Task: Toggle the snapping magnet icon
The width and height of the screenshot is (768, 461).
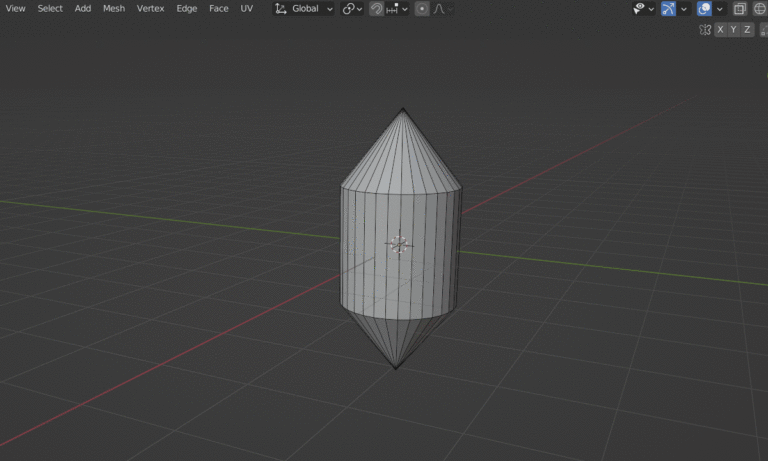Action: 377,9
